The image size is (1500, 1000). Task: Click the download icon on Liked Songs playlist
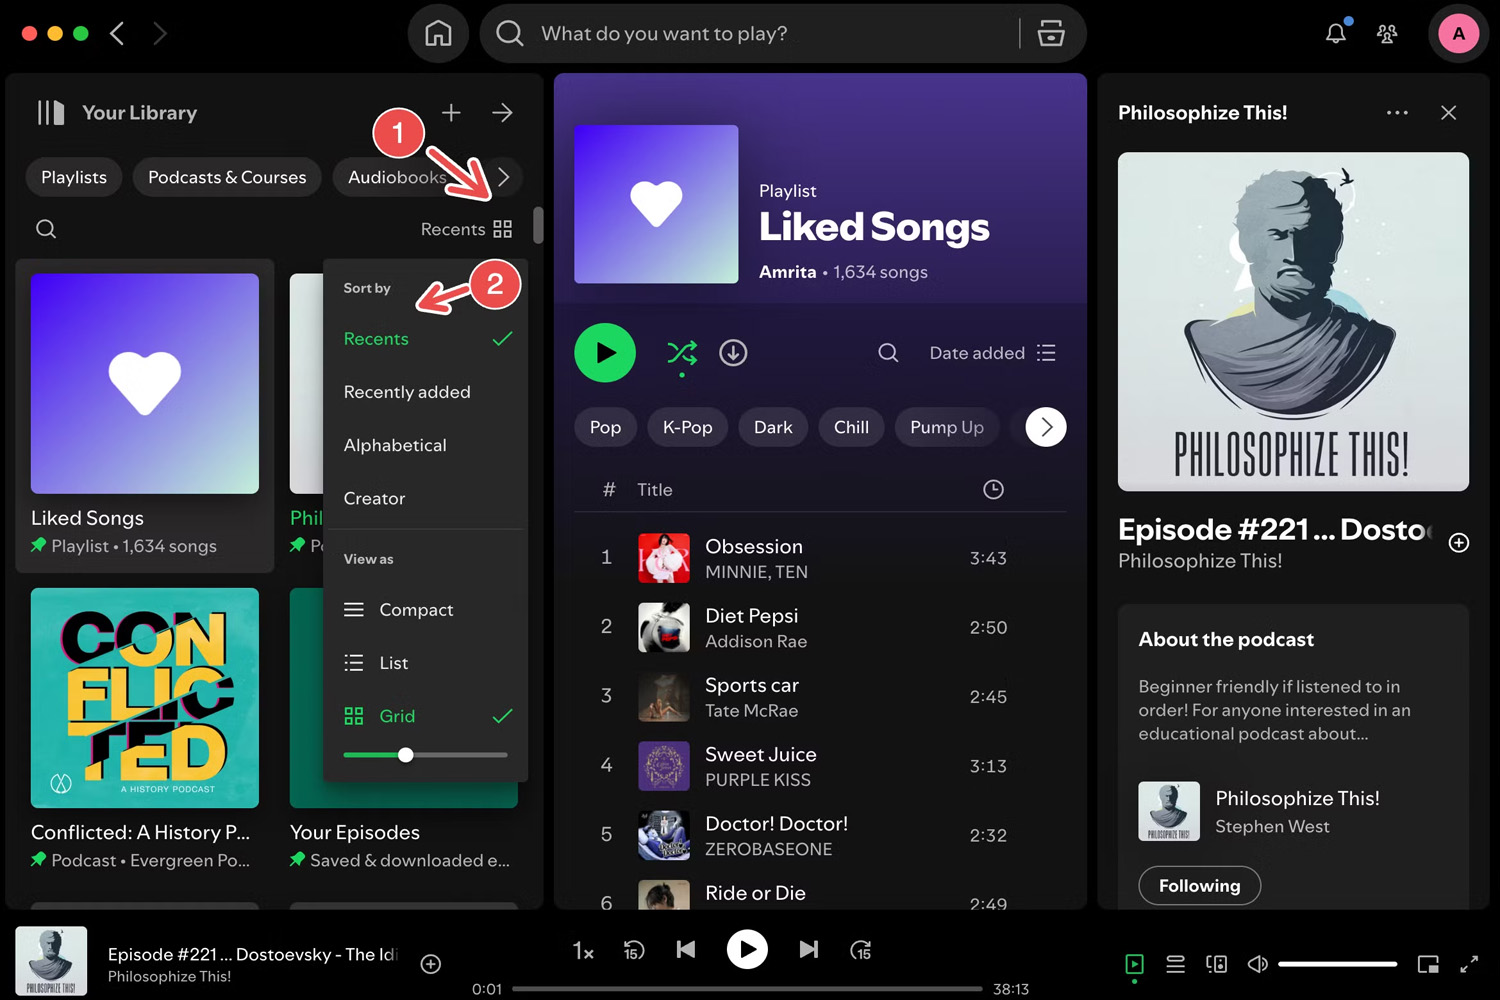(733, 352)
